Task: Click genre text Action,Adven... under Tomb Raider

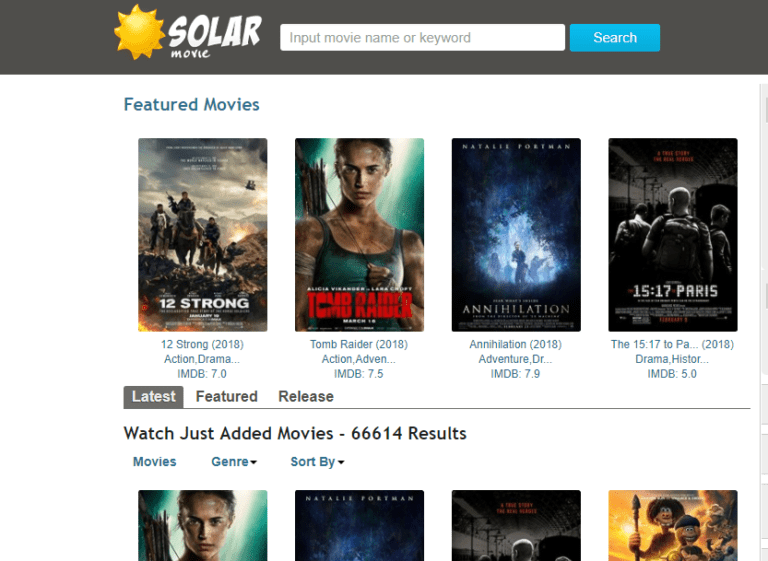Action: 359,359
